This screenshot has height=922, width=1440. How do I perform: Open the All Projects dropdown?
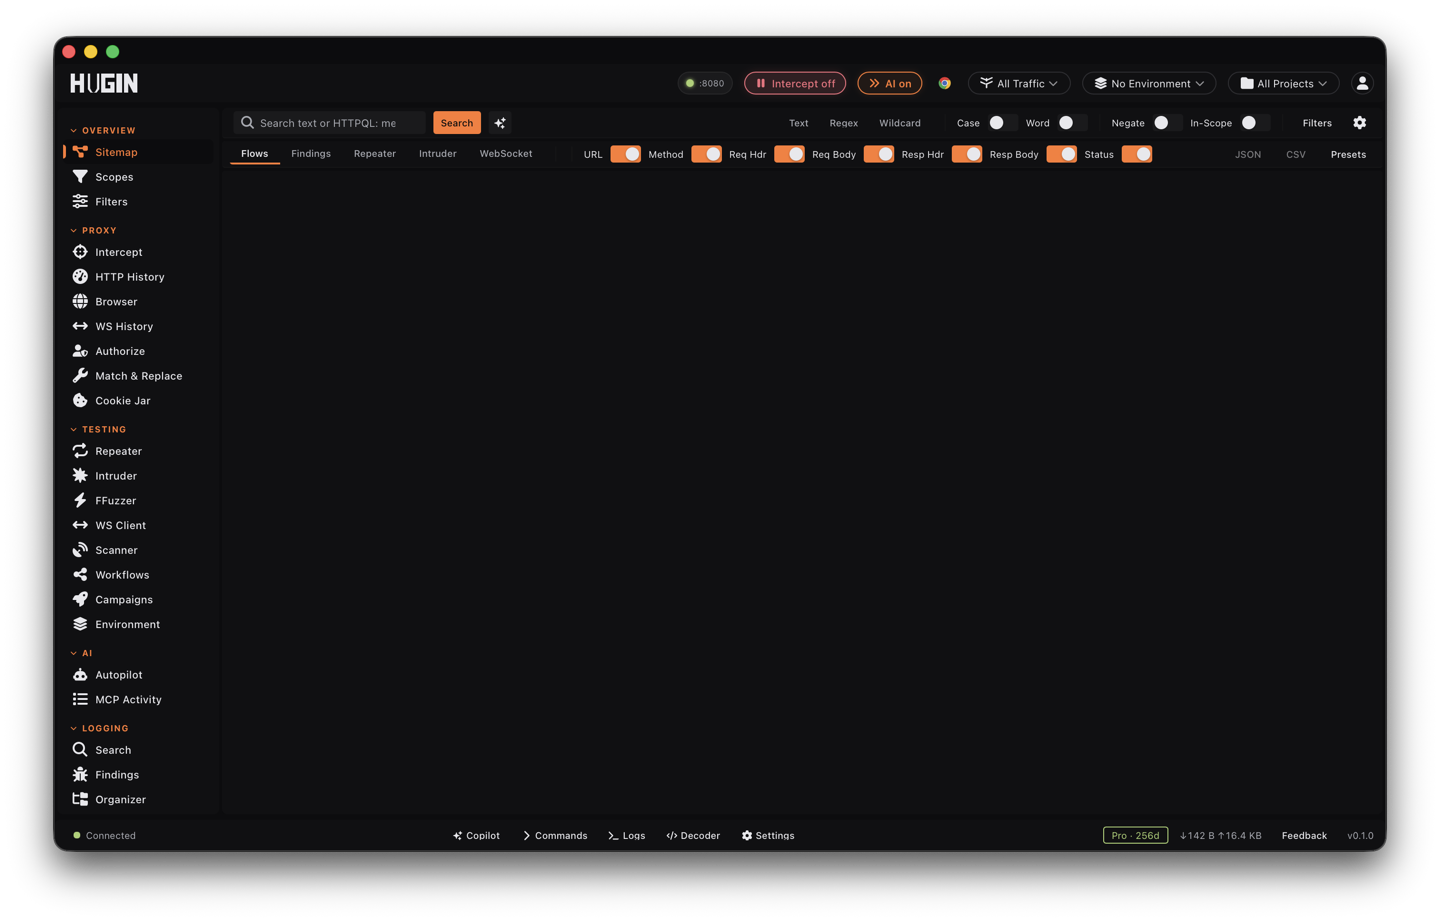(x=1284, y=83)
